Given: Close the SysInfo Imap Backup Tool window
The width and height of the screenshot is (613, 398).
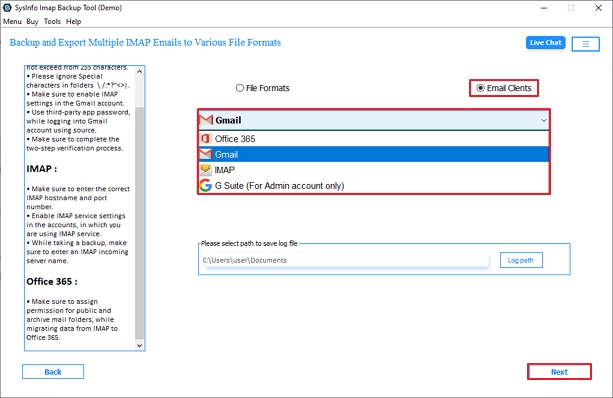Looking at the screenshot, I should 598,8.
